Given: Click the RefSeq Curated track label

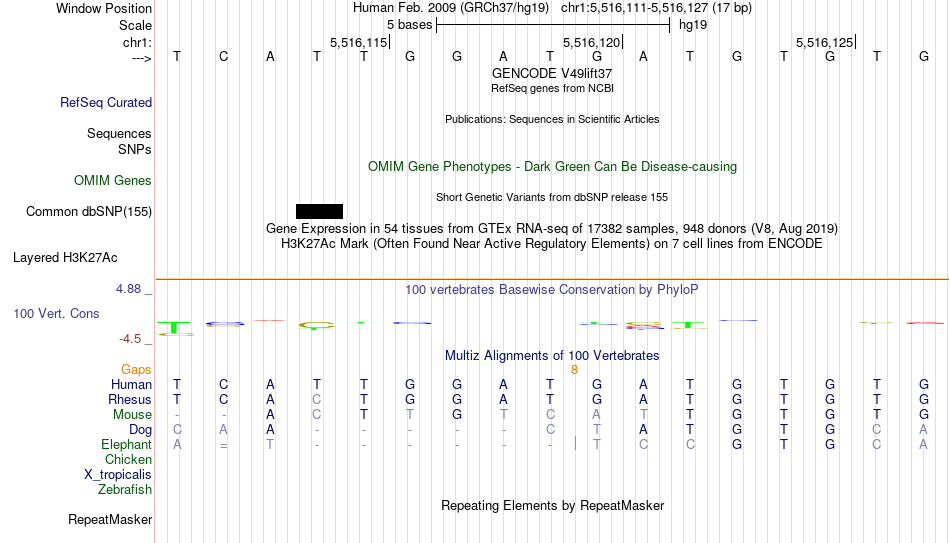Looking at the screenshot, I should (106, 102).
